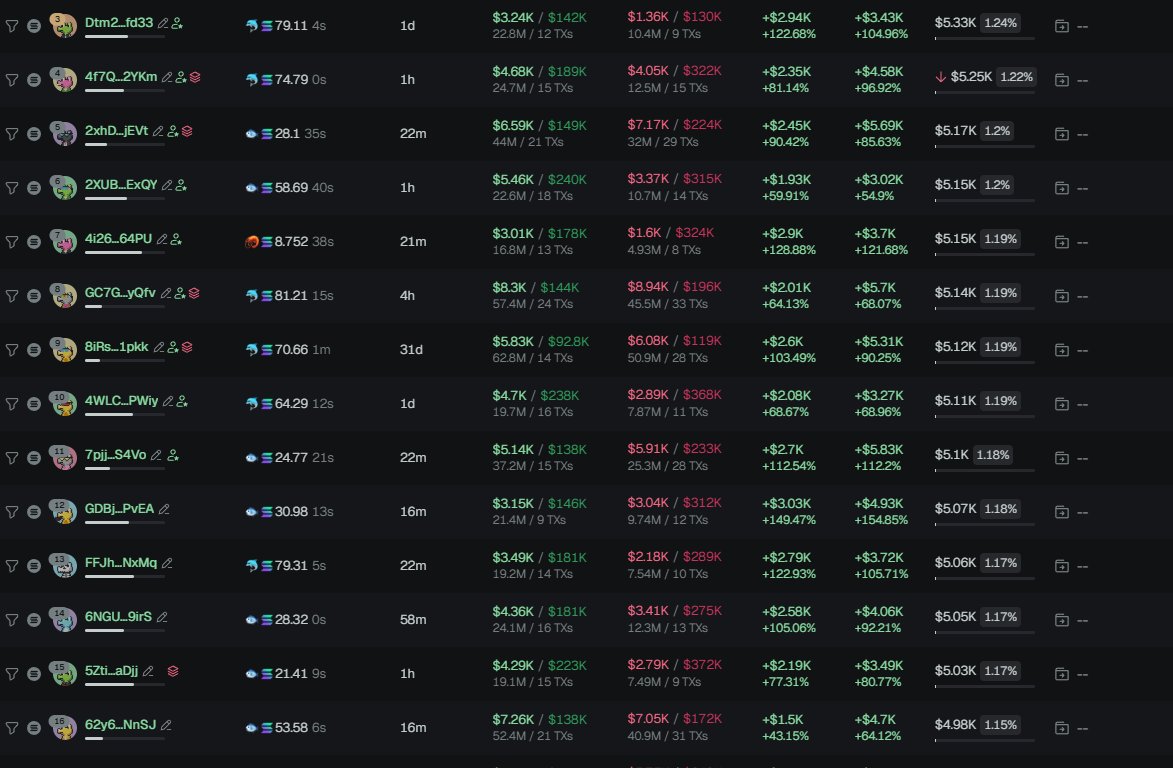Screen dimensions: 1173x768
Task: Select the 53.58 SOL balance
Action: point(291,728)
